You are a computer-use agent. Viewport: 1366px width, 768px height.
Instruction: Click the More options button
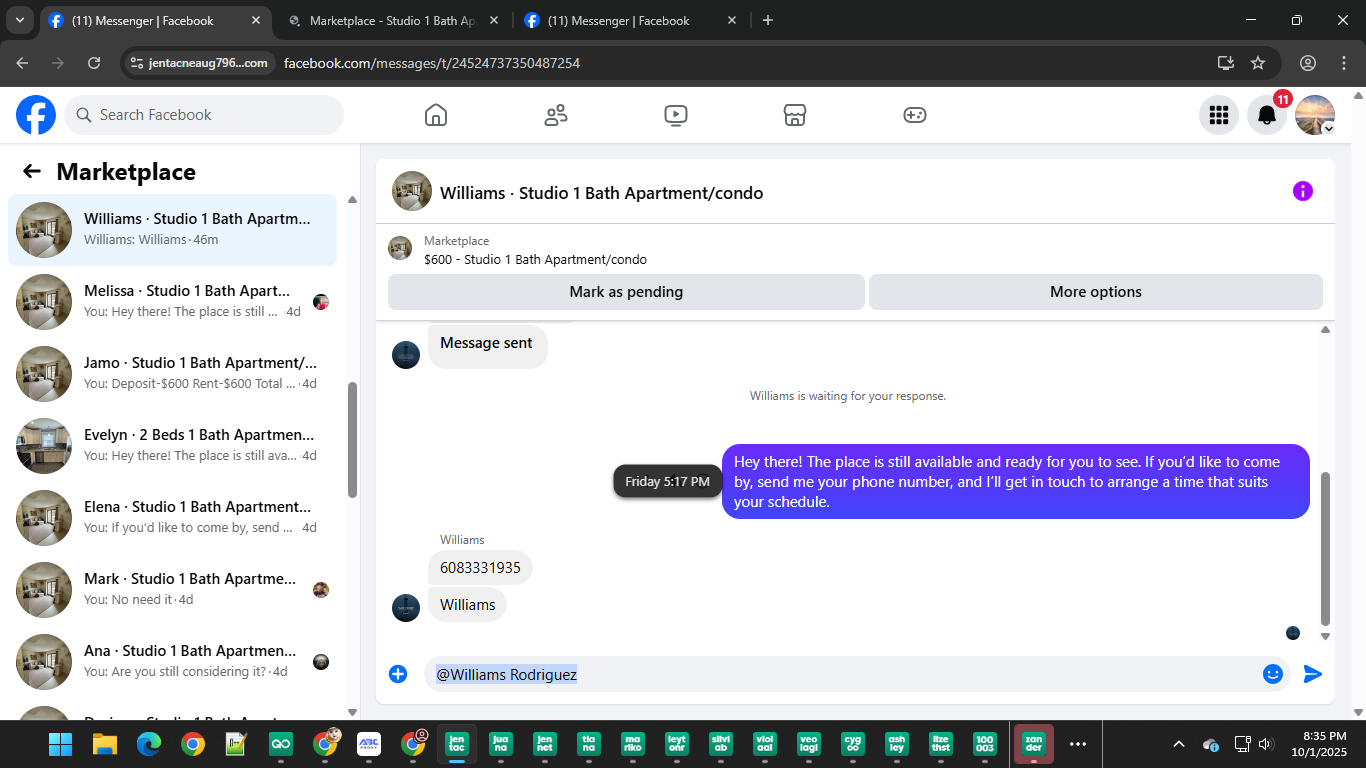[1096, 292]
